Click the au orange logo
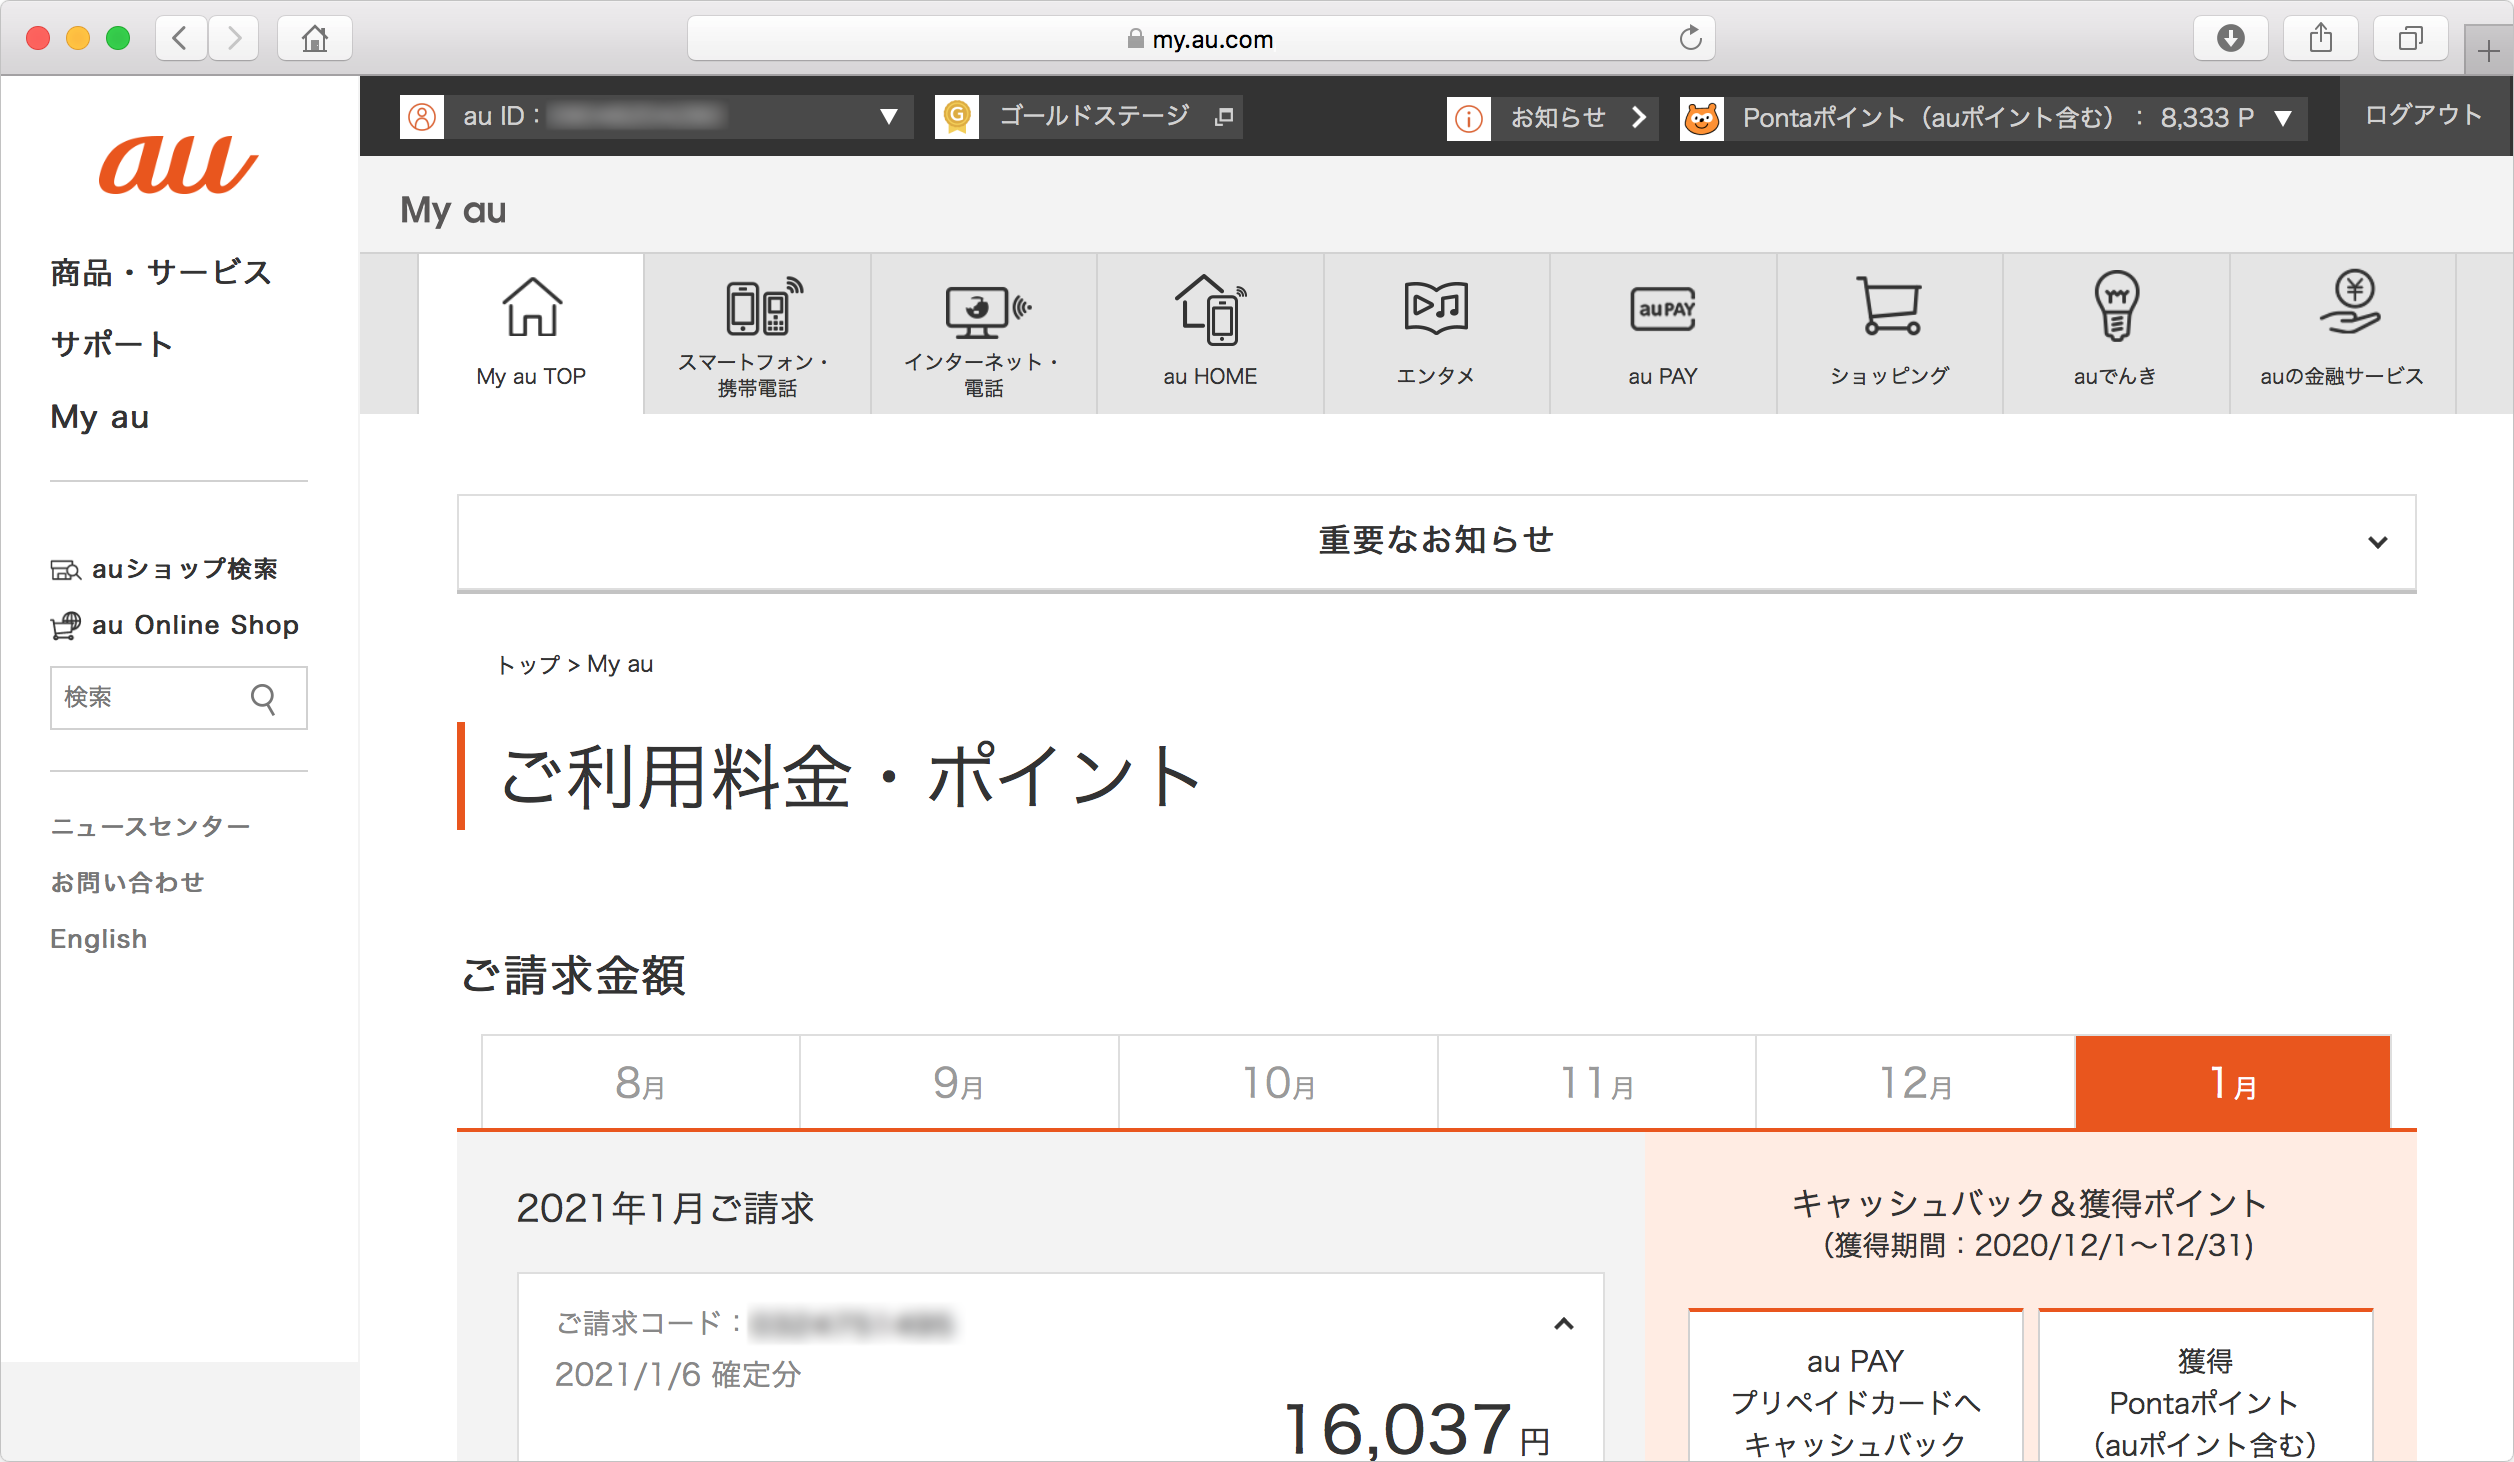This screenshot has height=1462, width=2514. 178,165
